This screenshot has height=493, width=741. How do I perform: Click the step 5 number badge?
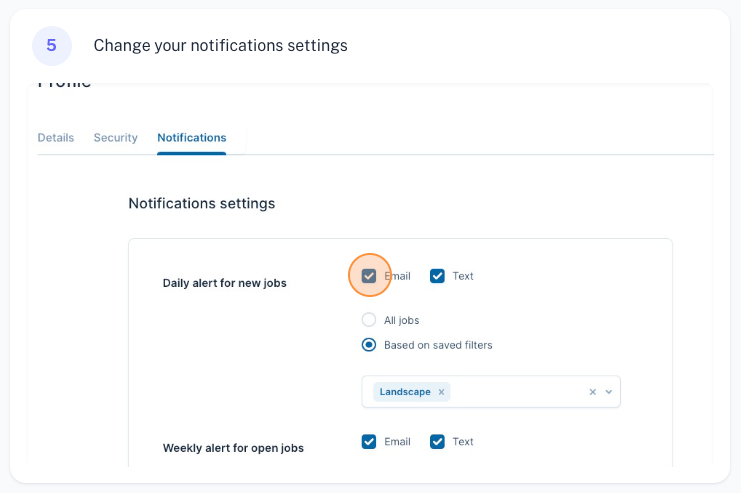coord(51,46)
